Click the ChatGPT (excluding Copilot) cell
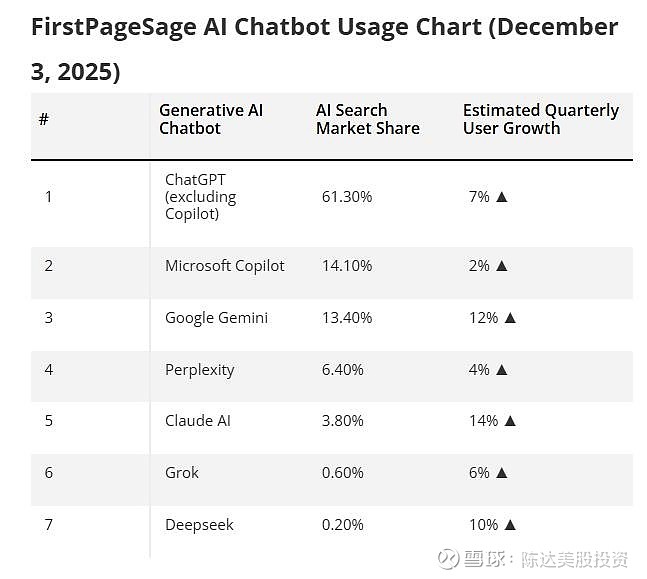 [x=201, y=196]
